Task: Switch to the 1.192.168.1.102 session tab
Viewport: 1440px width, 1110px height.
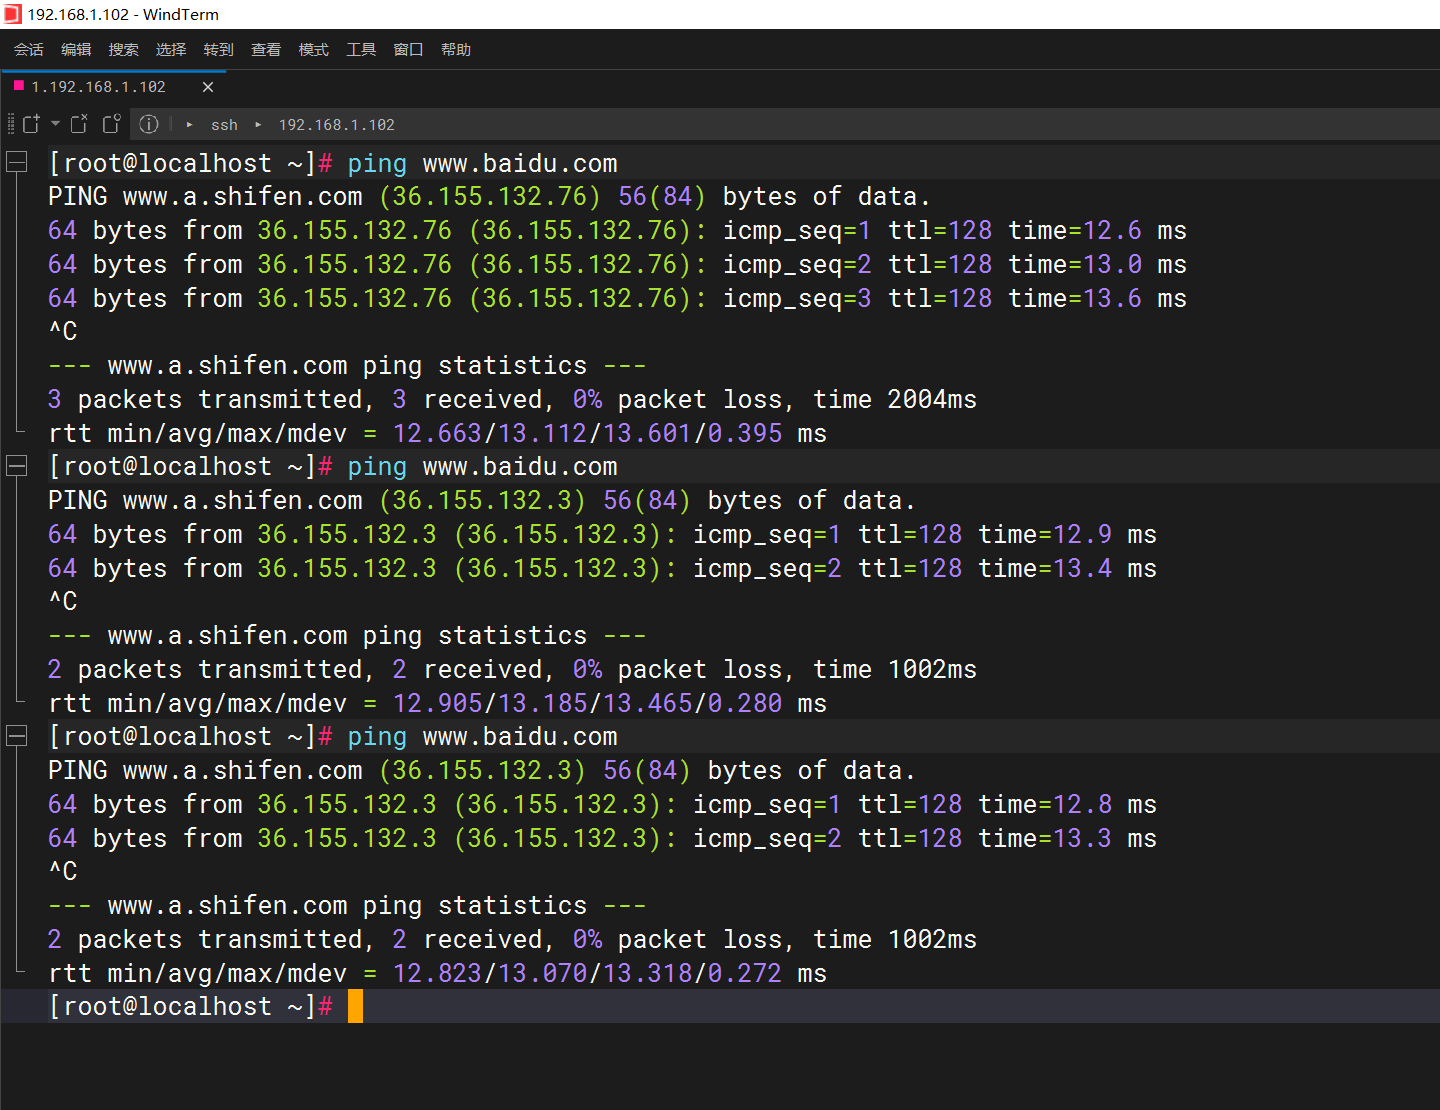Action: point(114,87)
